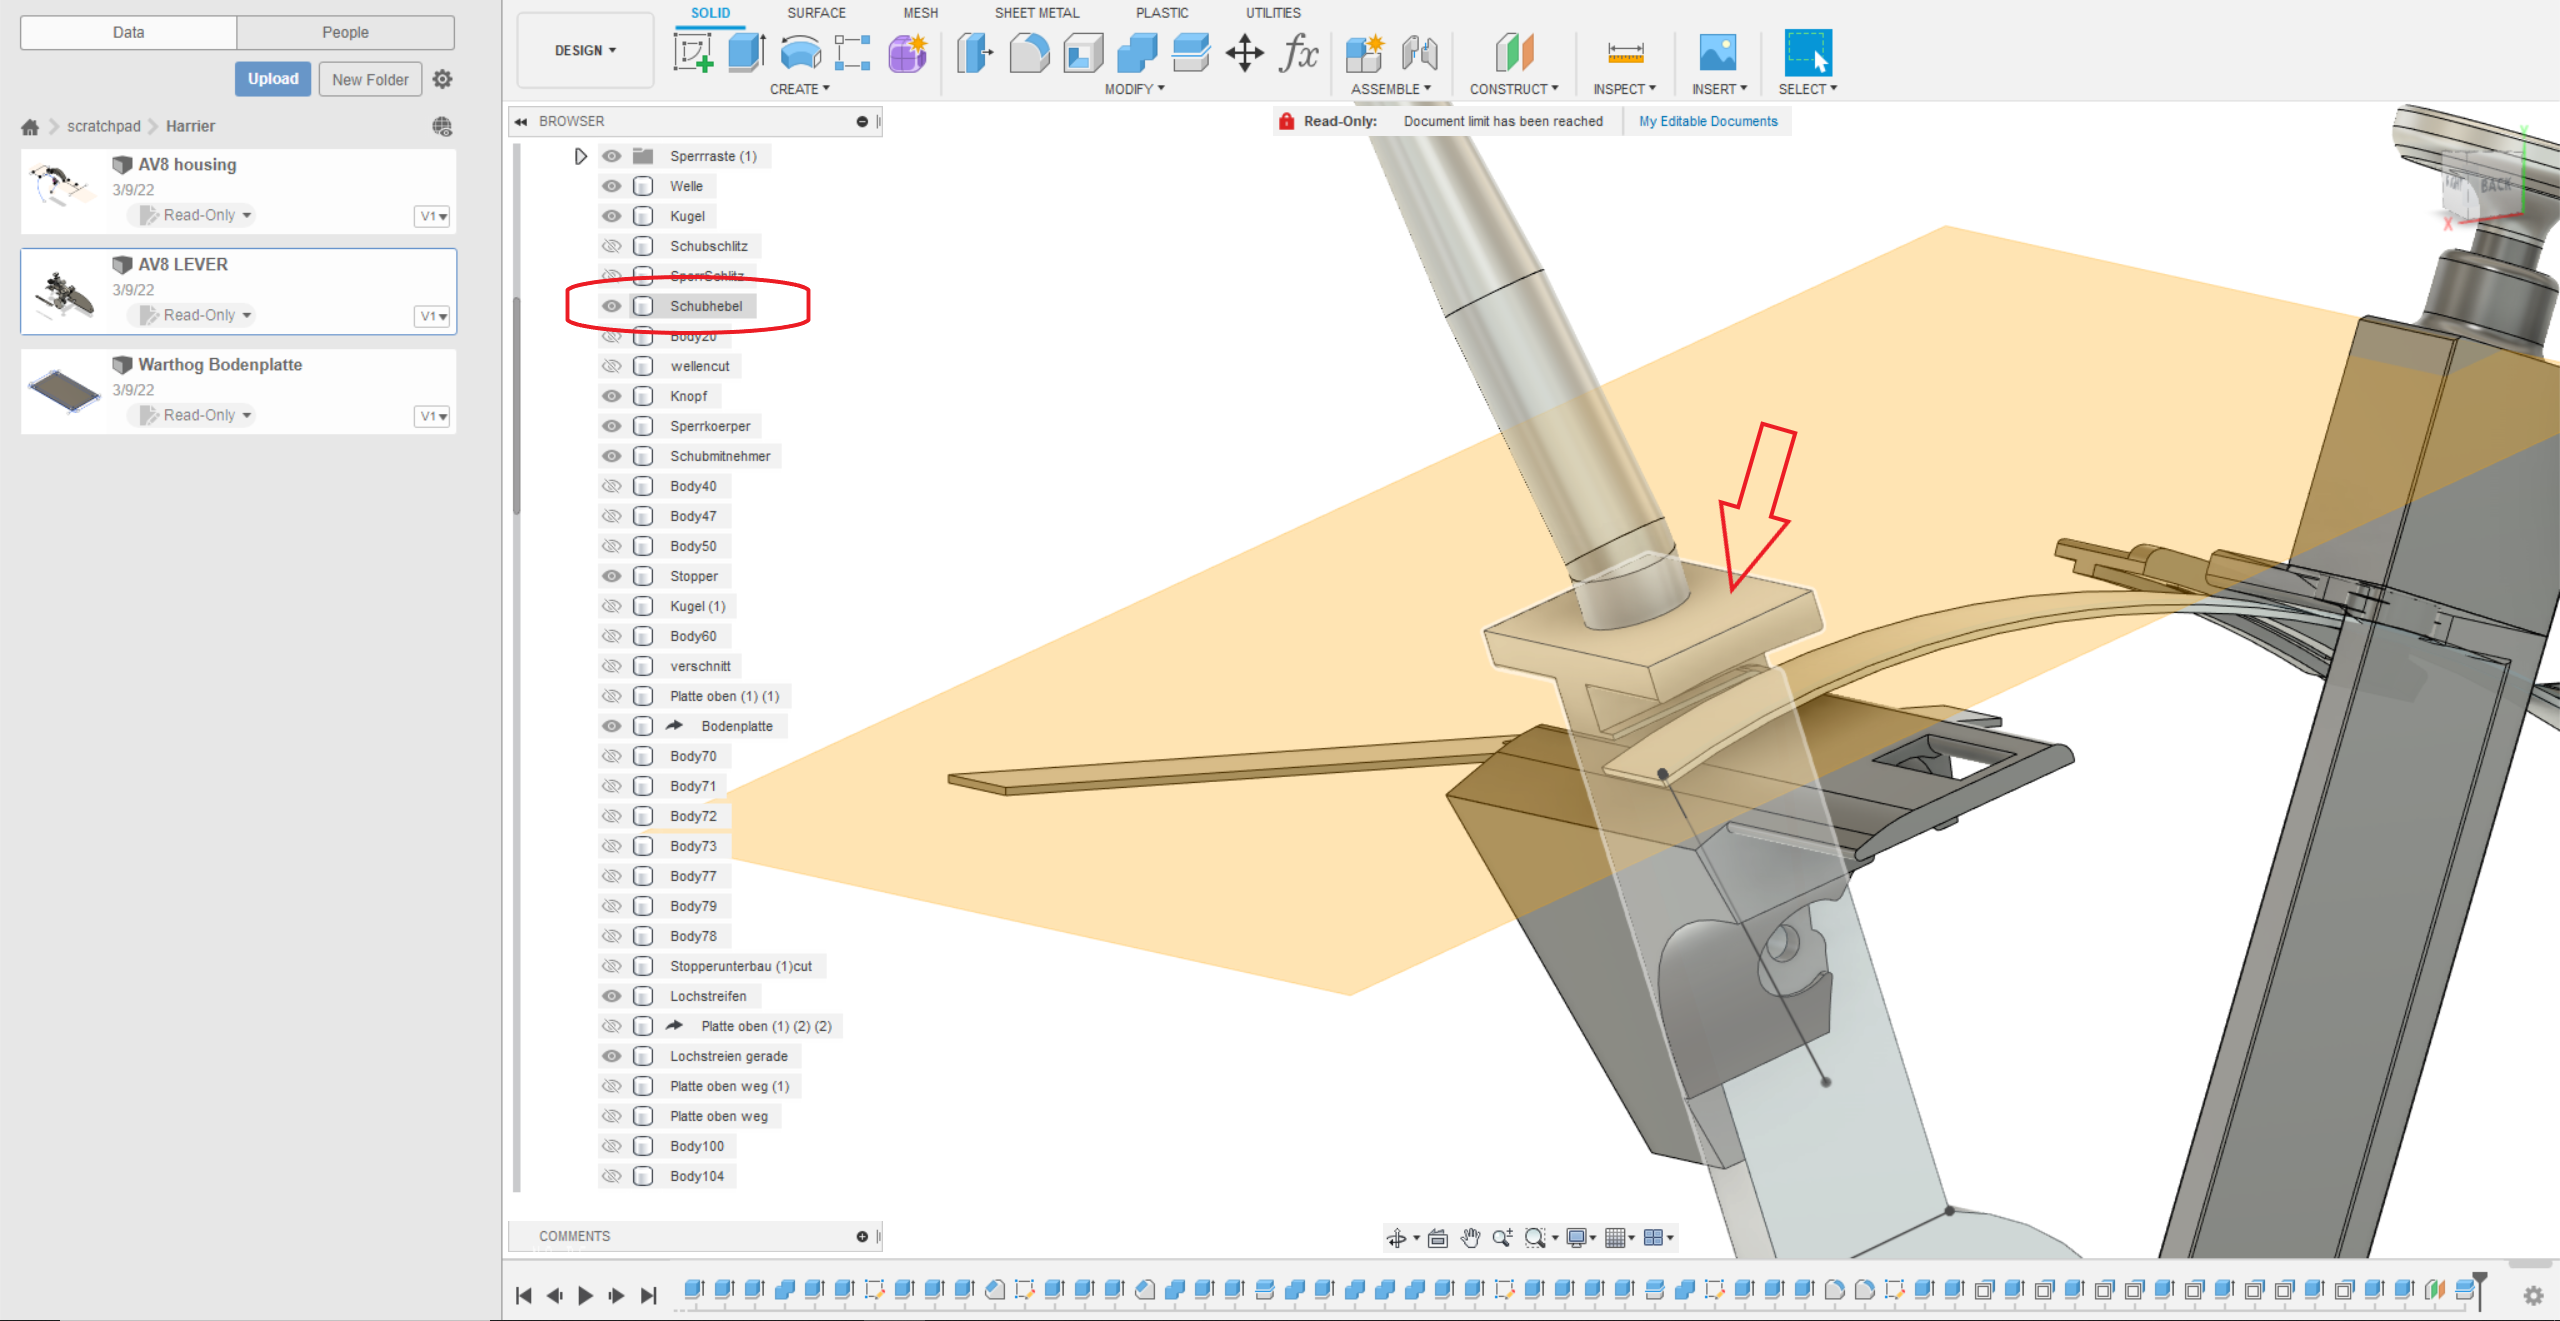This screenshot has width=2560, height=1321.
Task: Click the Extrude tool icon
Action: [x=746, y=52]
